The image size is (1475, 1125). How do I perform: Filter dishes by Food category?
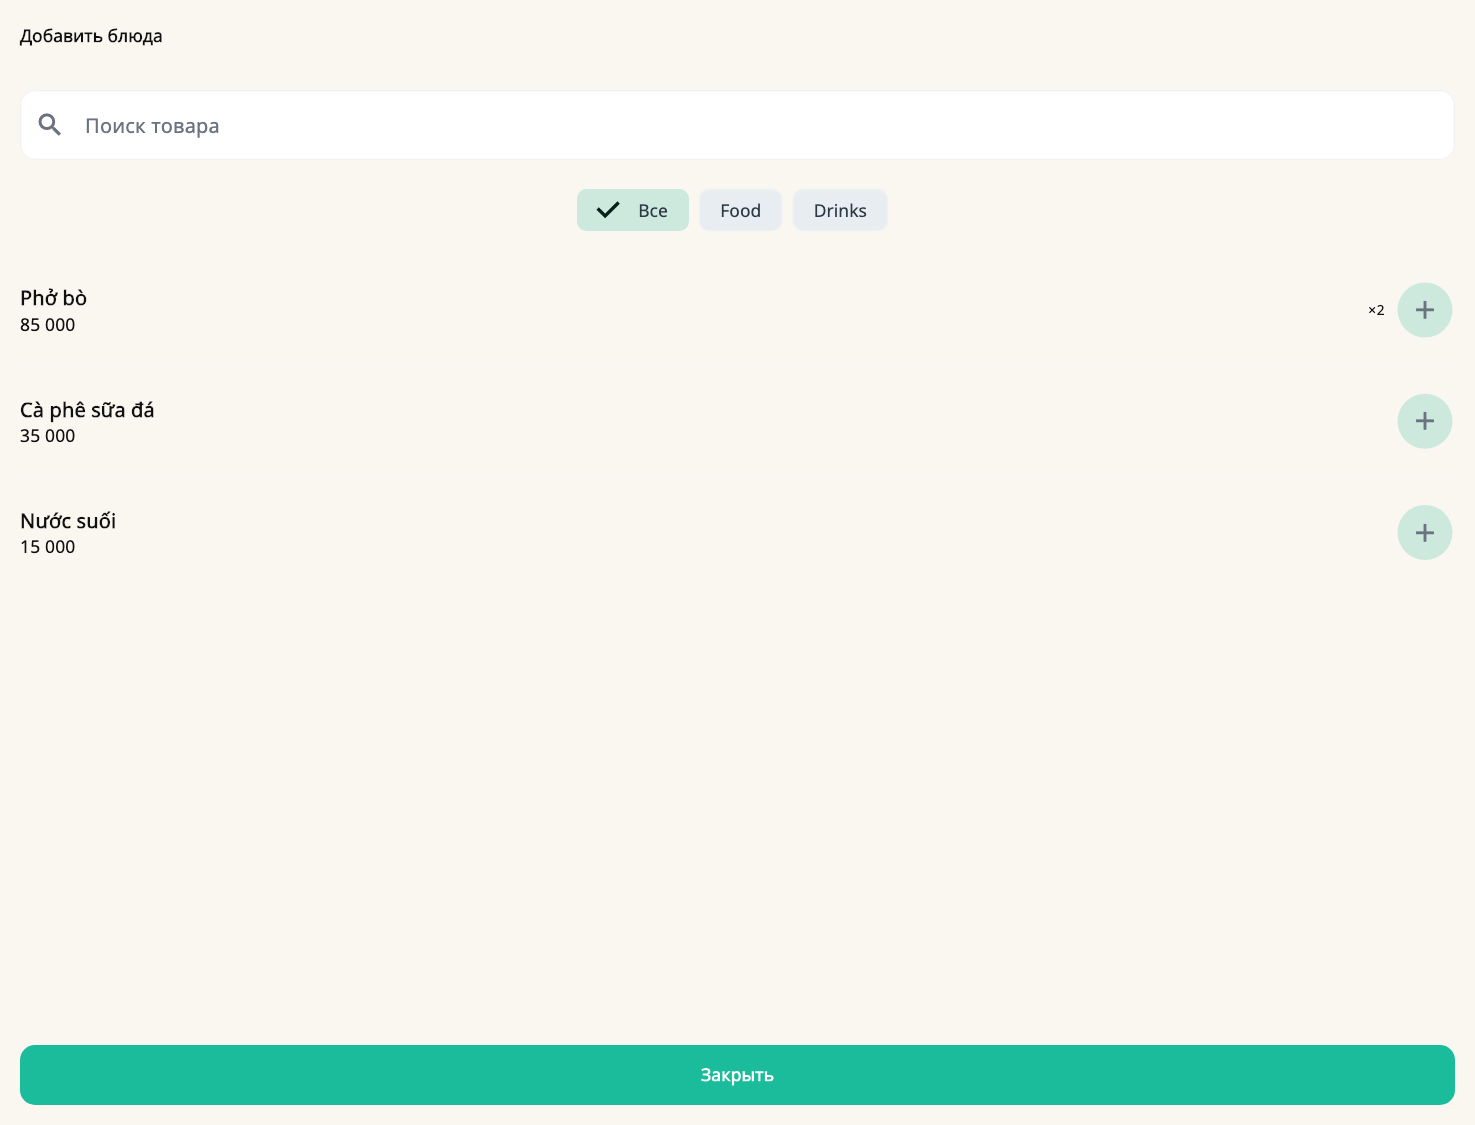pos(740,210)
